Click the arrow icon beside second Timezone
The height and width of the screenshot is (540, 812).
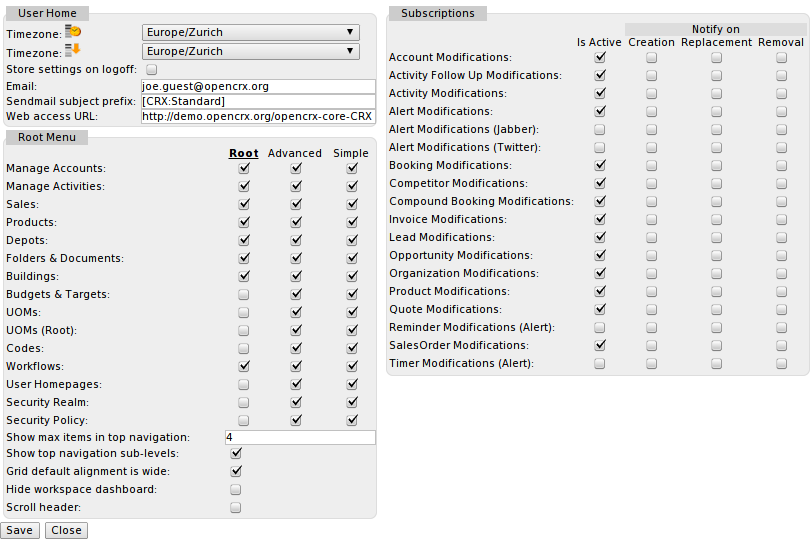coord(73,50)
